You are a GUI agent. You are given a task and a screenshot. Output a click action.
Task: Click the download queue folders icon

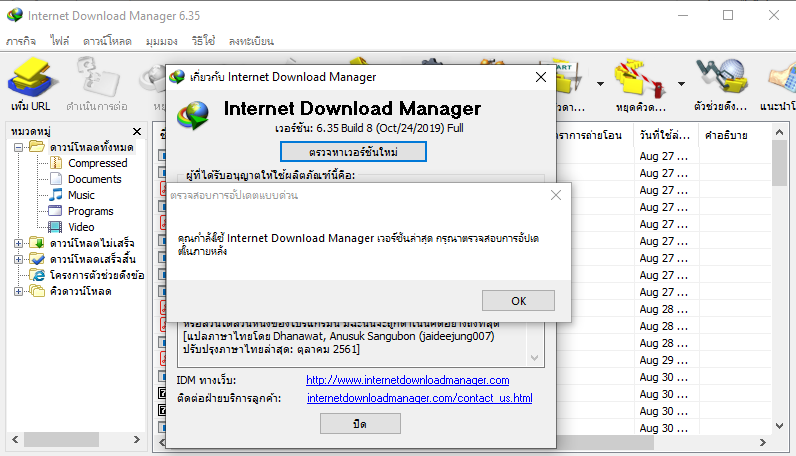[37, 291]
